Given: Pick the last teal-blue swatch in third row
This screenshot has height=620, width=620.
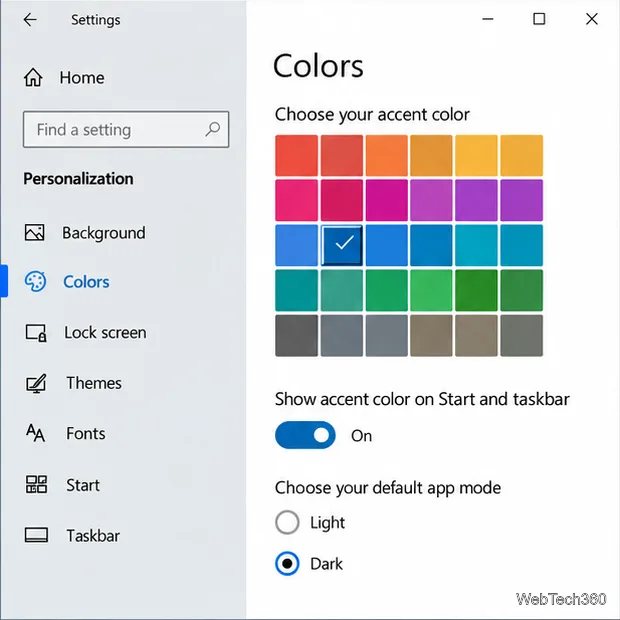Looking at the screenshot, I should coord(522,245).
